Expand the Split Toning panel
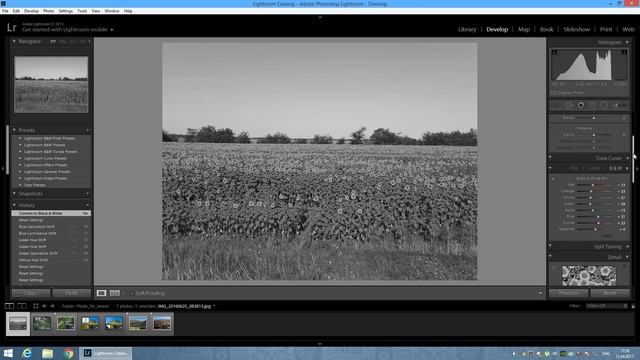Screen dimensions: 640x360 coord(627,247)
